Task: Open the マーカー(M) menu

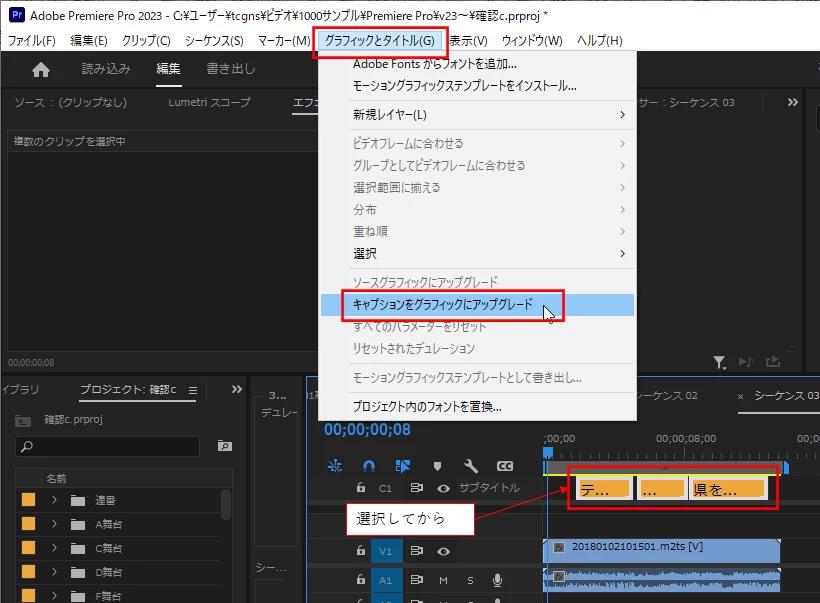Action: click(284, 40)
